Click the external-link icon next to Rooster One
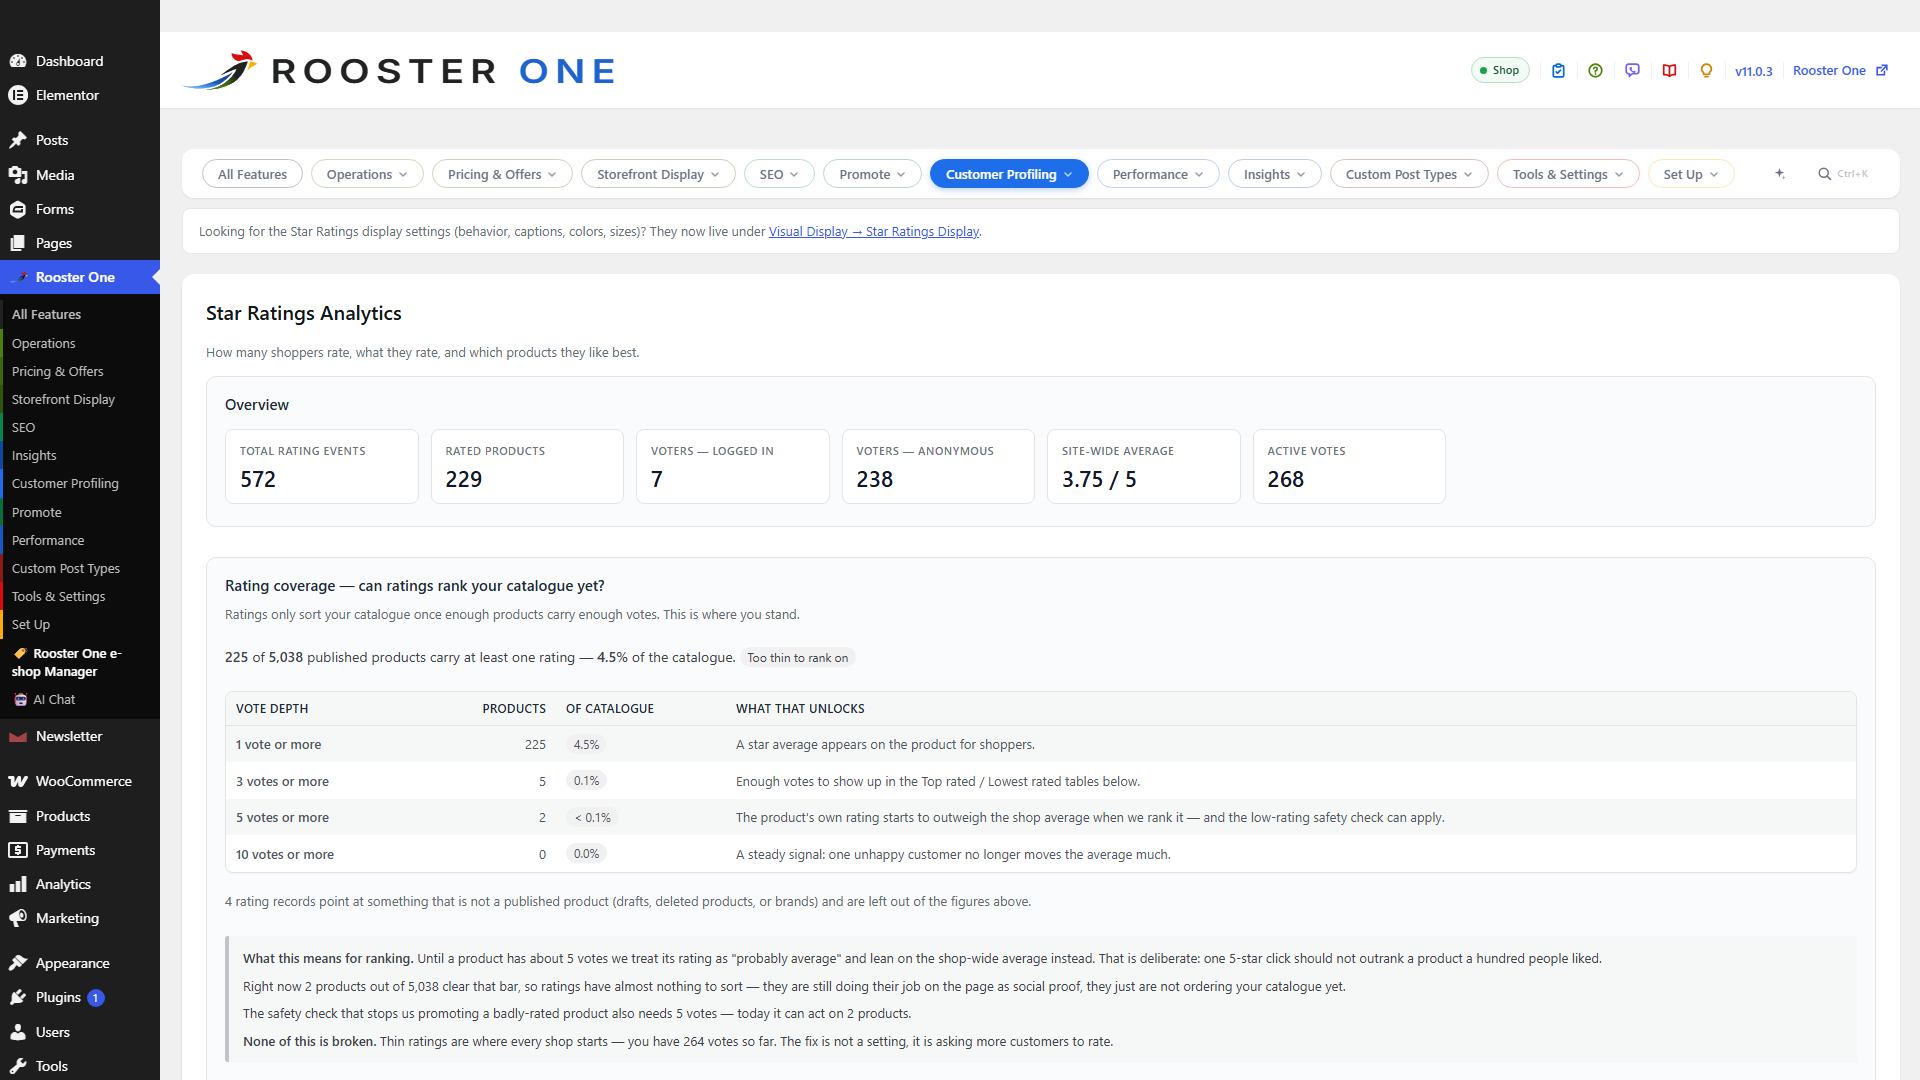Screen dimensions: 1920x1080 pyautogui.click(x=1882, y=71)
